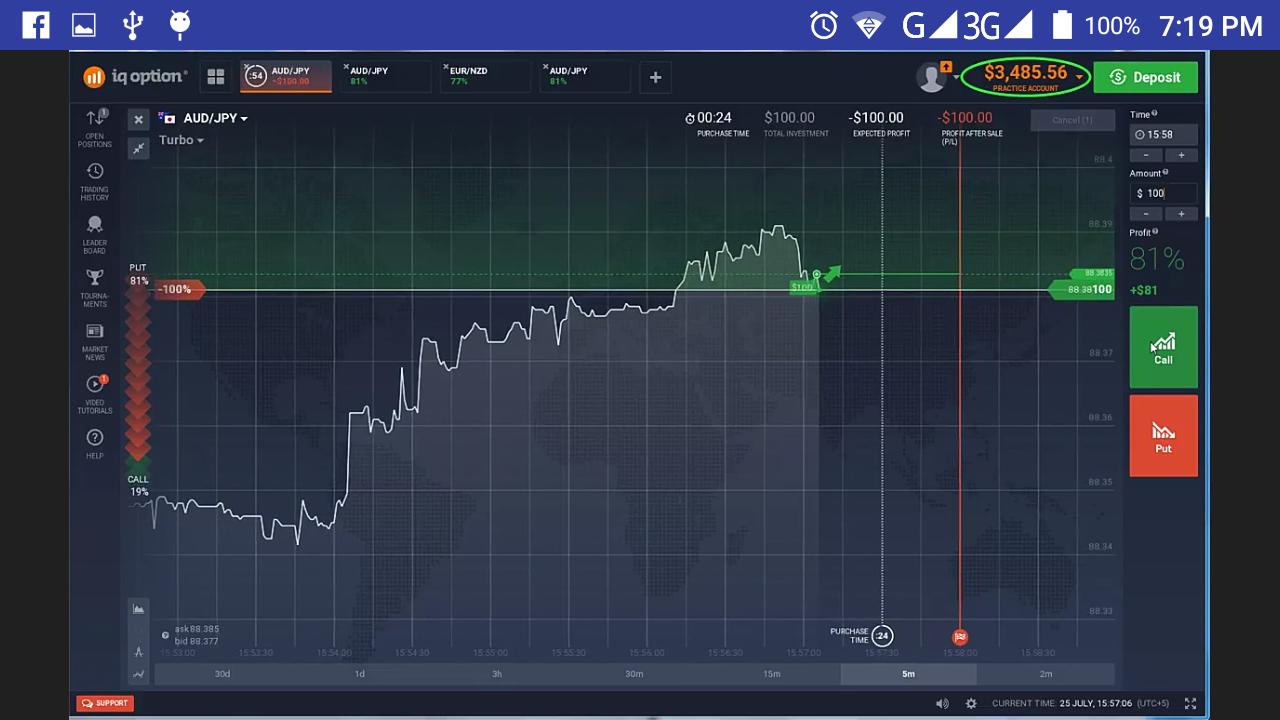Open the Market News panel
1280x720 pixels.
pos(95,341)
